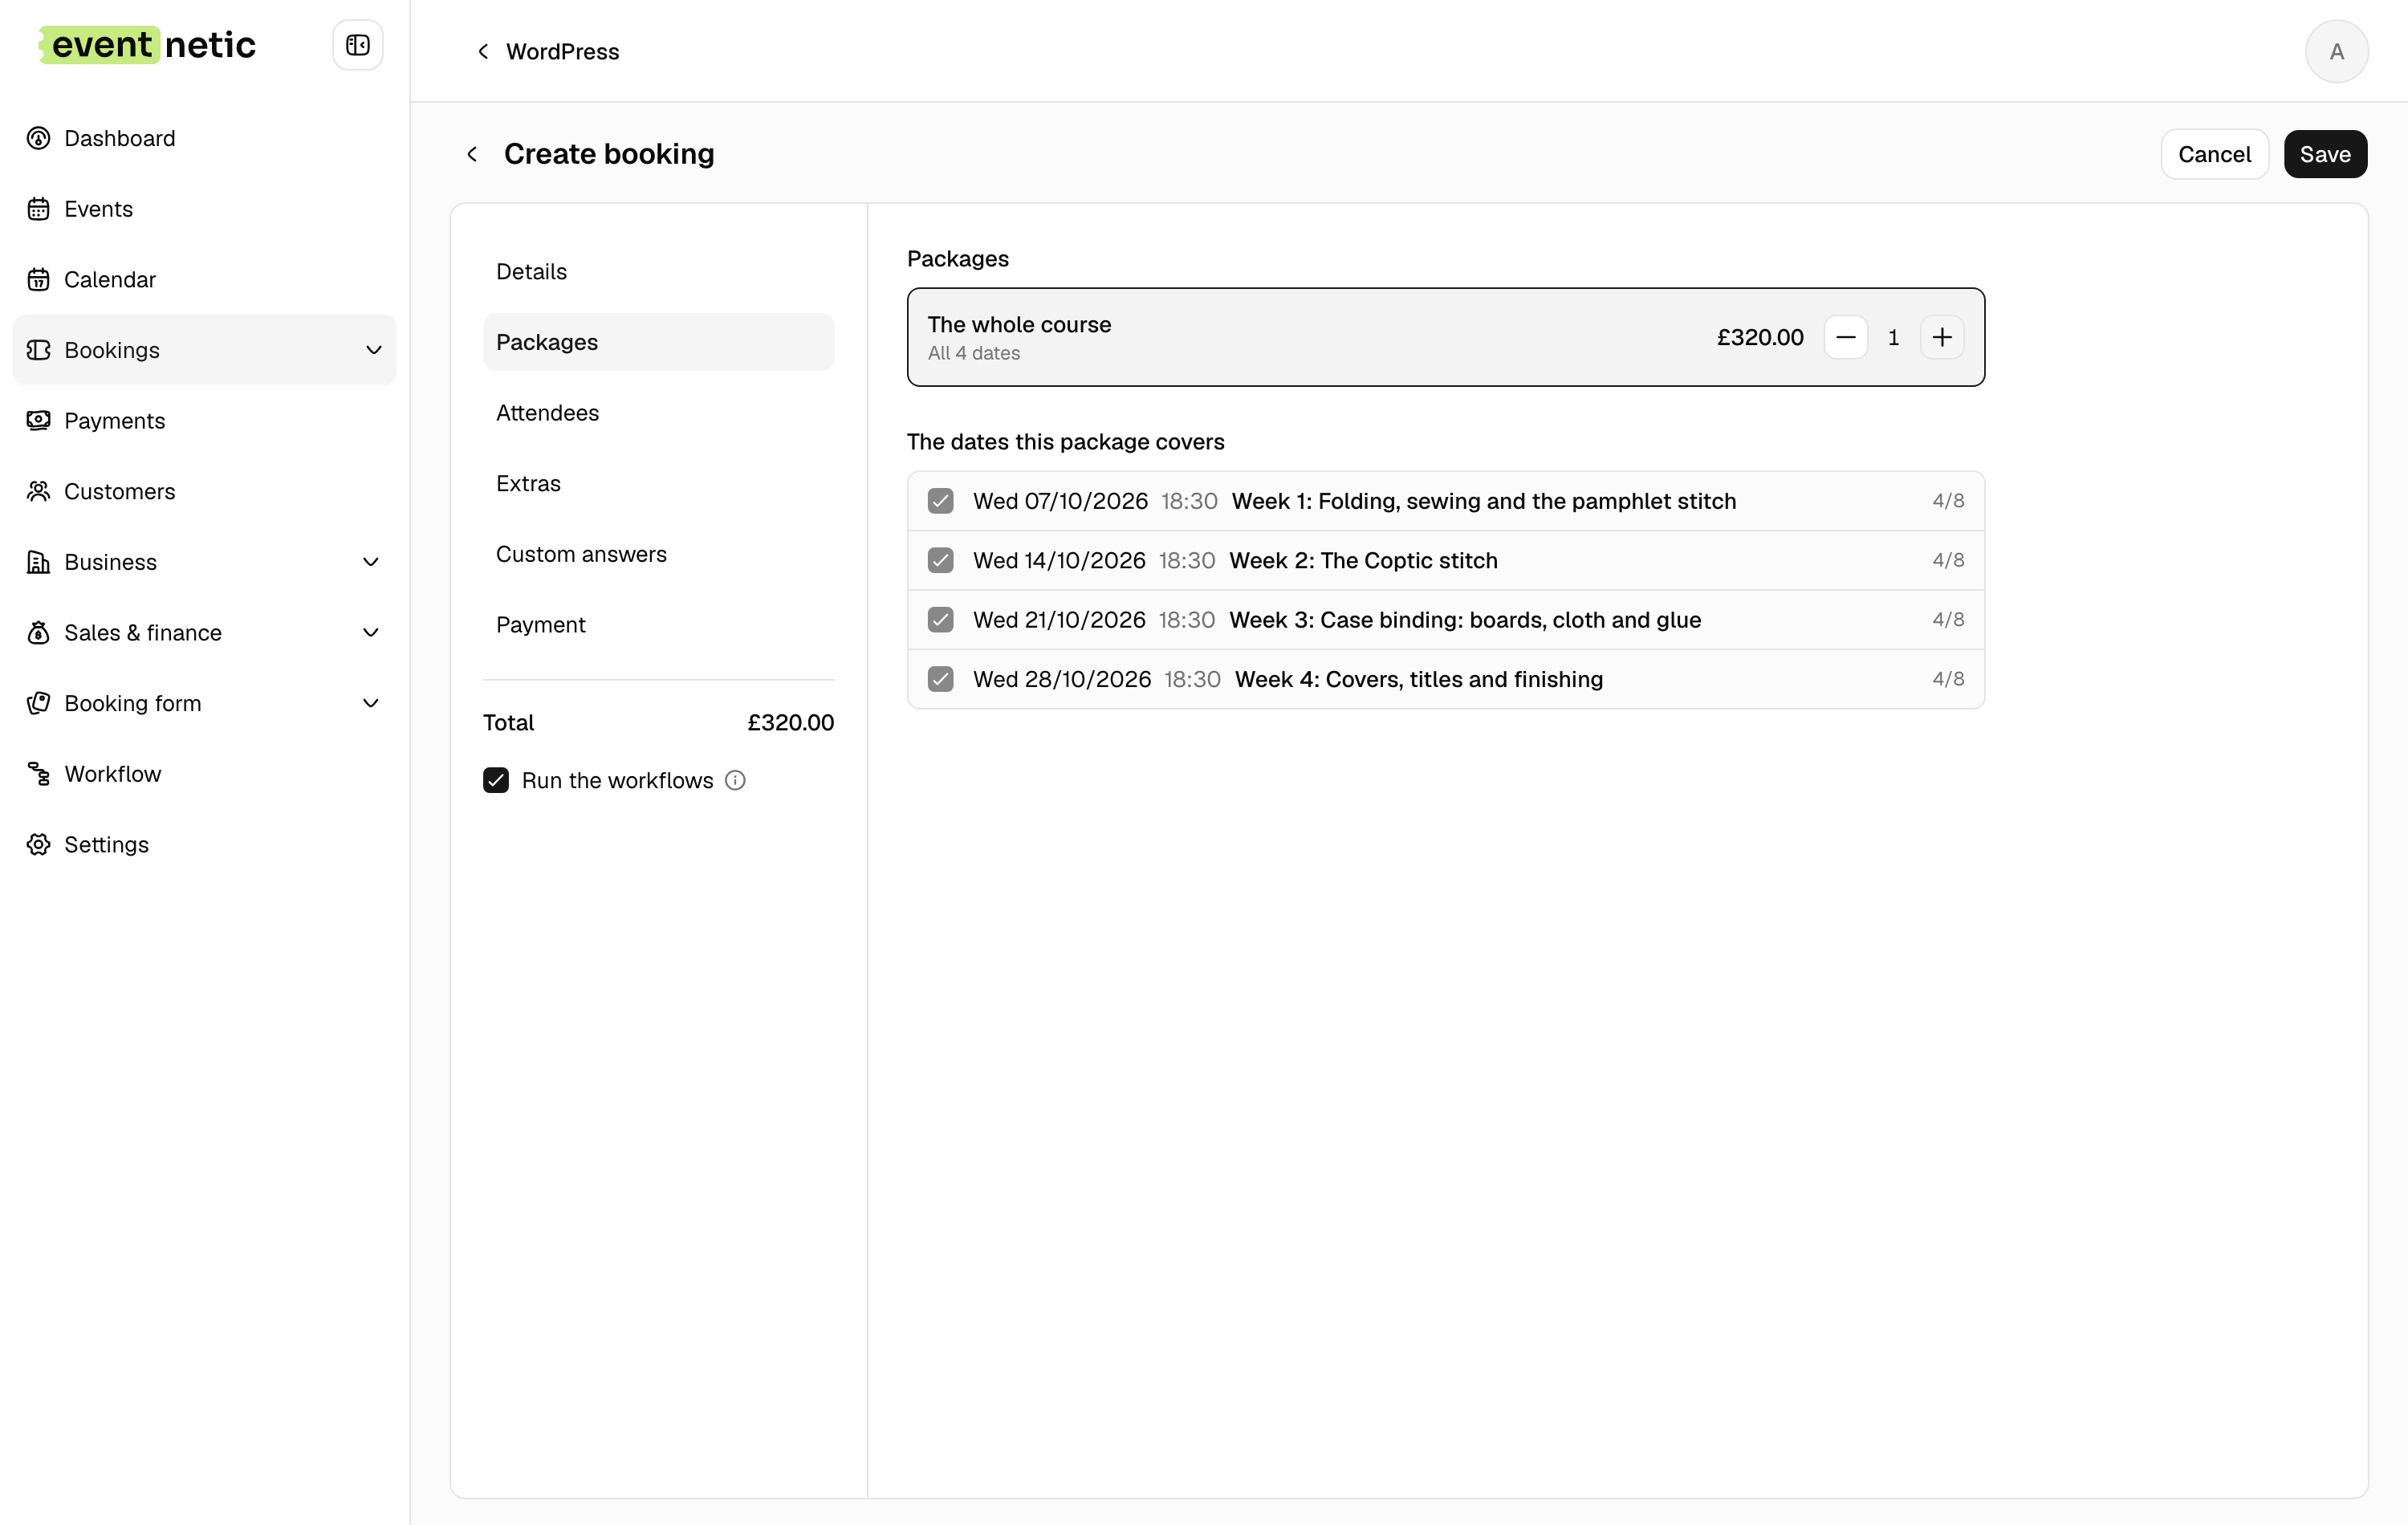Click the Week 2: The Coptic stitch text
This screenshot has height=1525, width=2408.
pos(1363,560)
